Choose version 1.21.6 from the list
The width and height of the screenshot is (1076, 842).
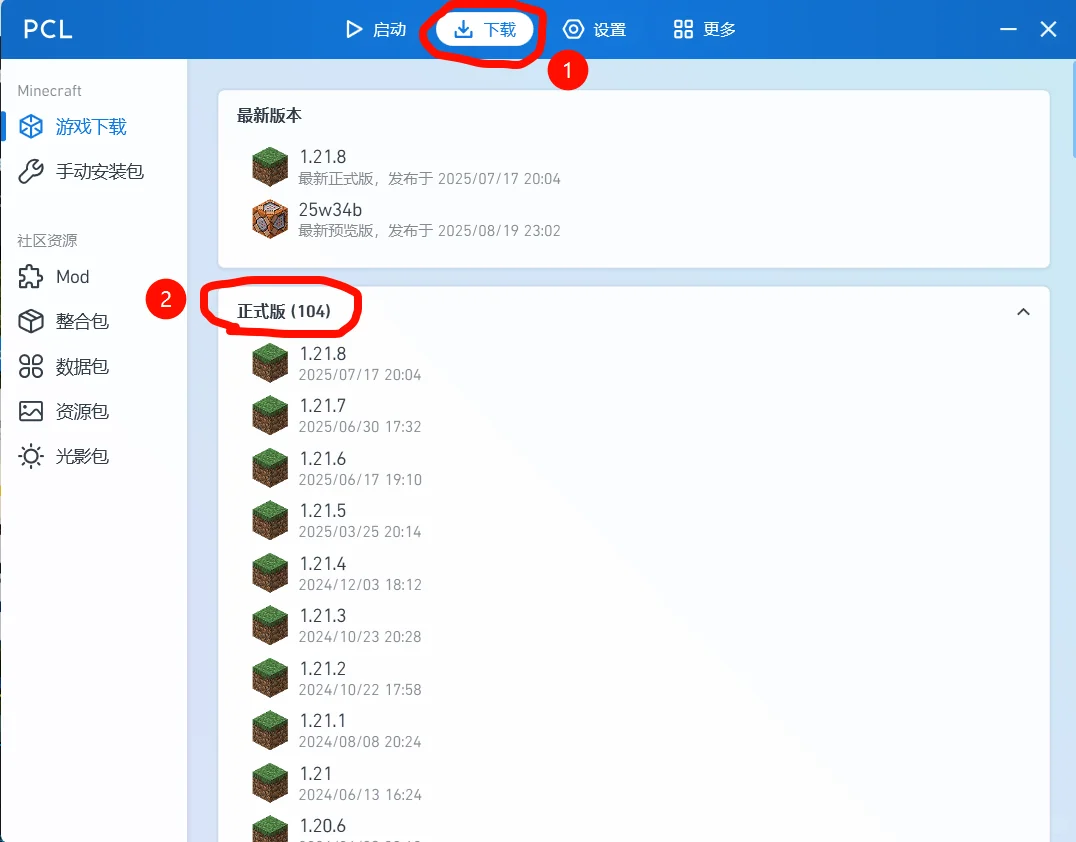coord(634,469)
